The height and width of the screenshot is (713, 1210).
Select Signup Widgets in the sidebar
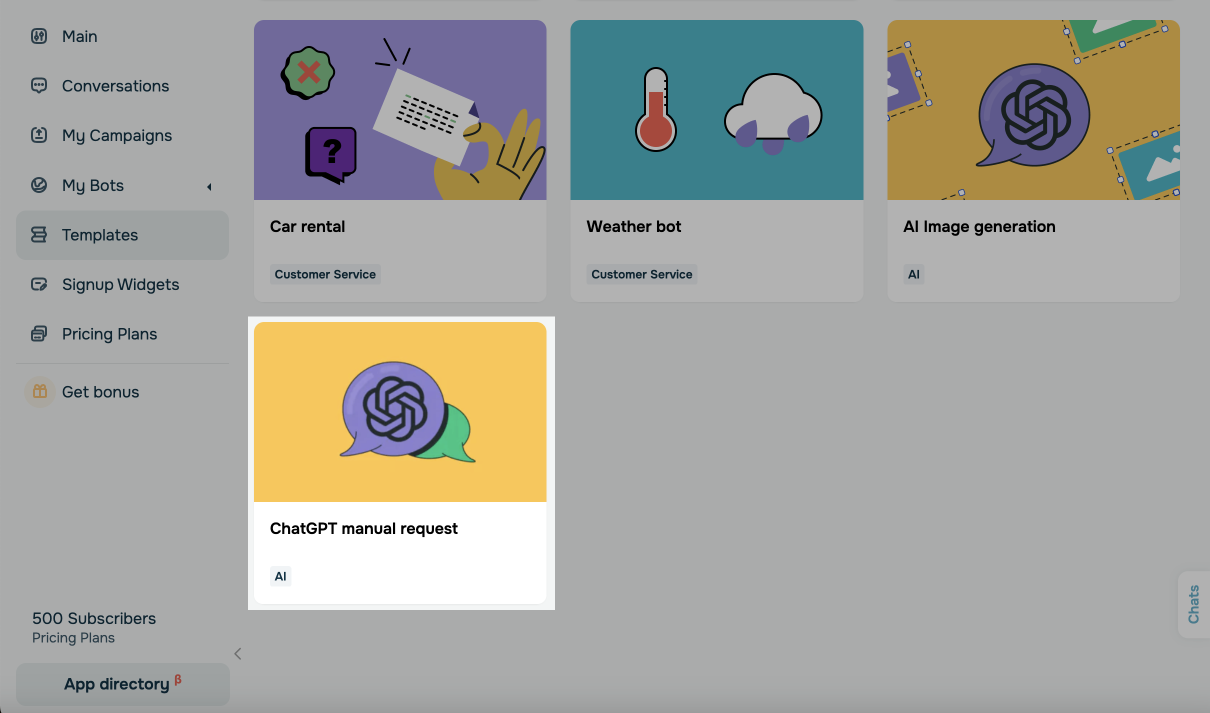coord(122,284)
